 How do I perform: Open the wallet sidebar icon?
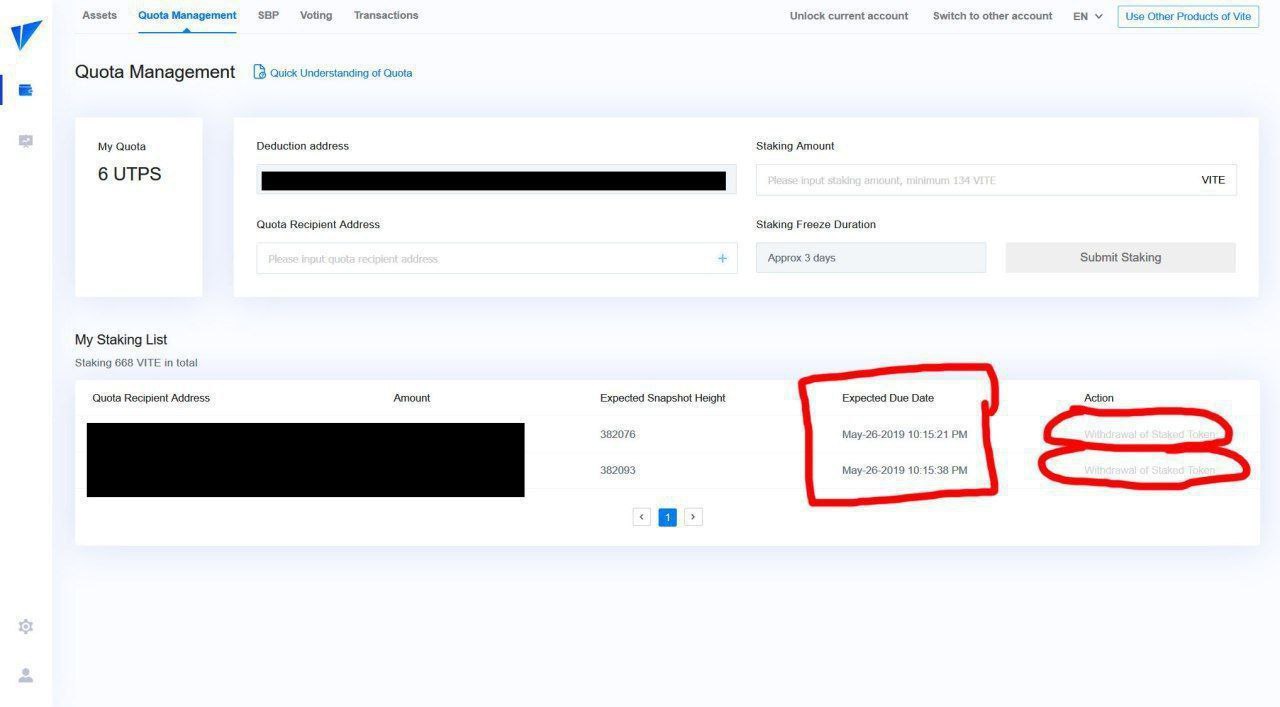[x=26, y=90]
